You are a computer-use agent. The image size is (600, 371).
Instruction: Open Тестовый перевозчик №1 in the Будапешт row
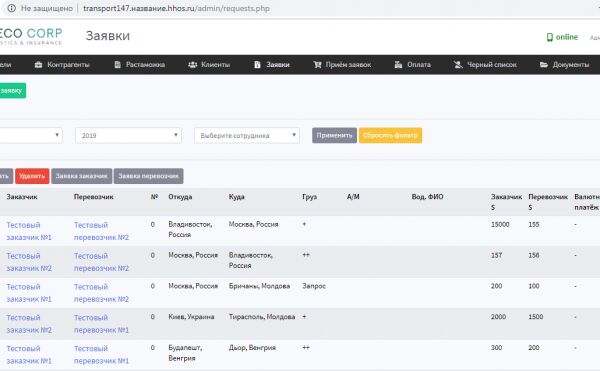click(x=101, y=355)
